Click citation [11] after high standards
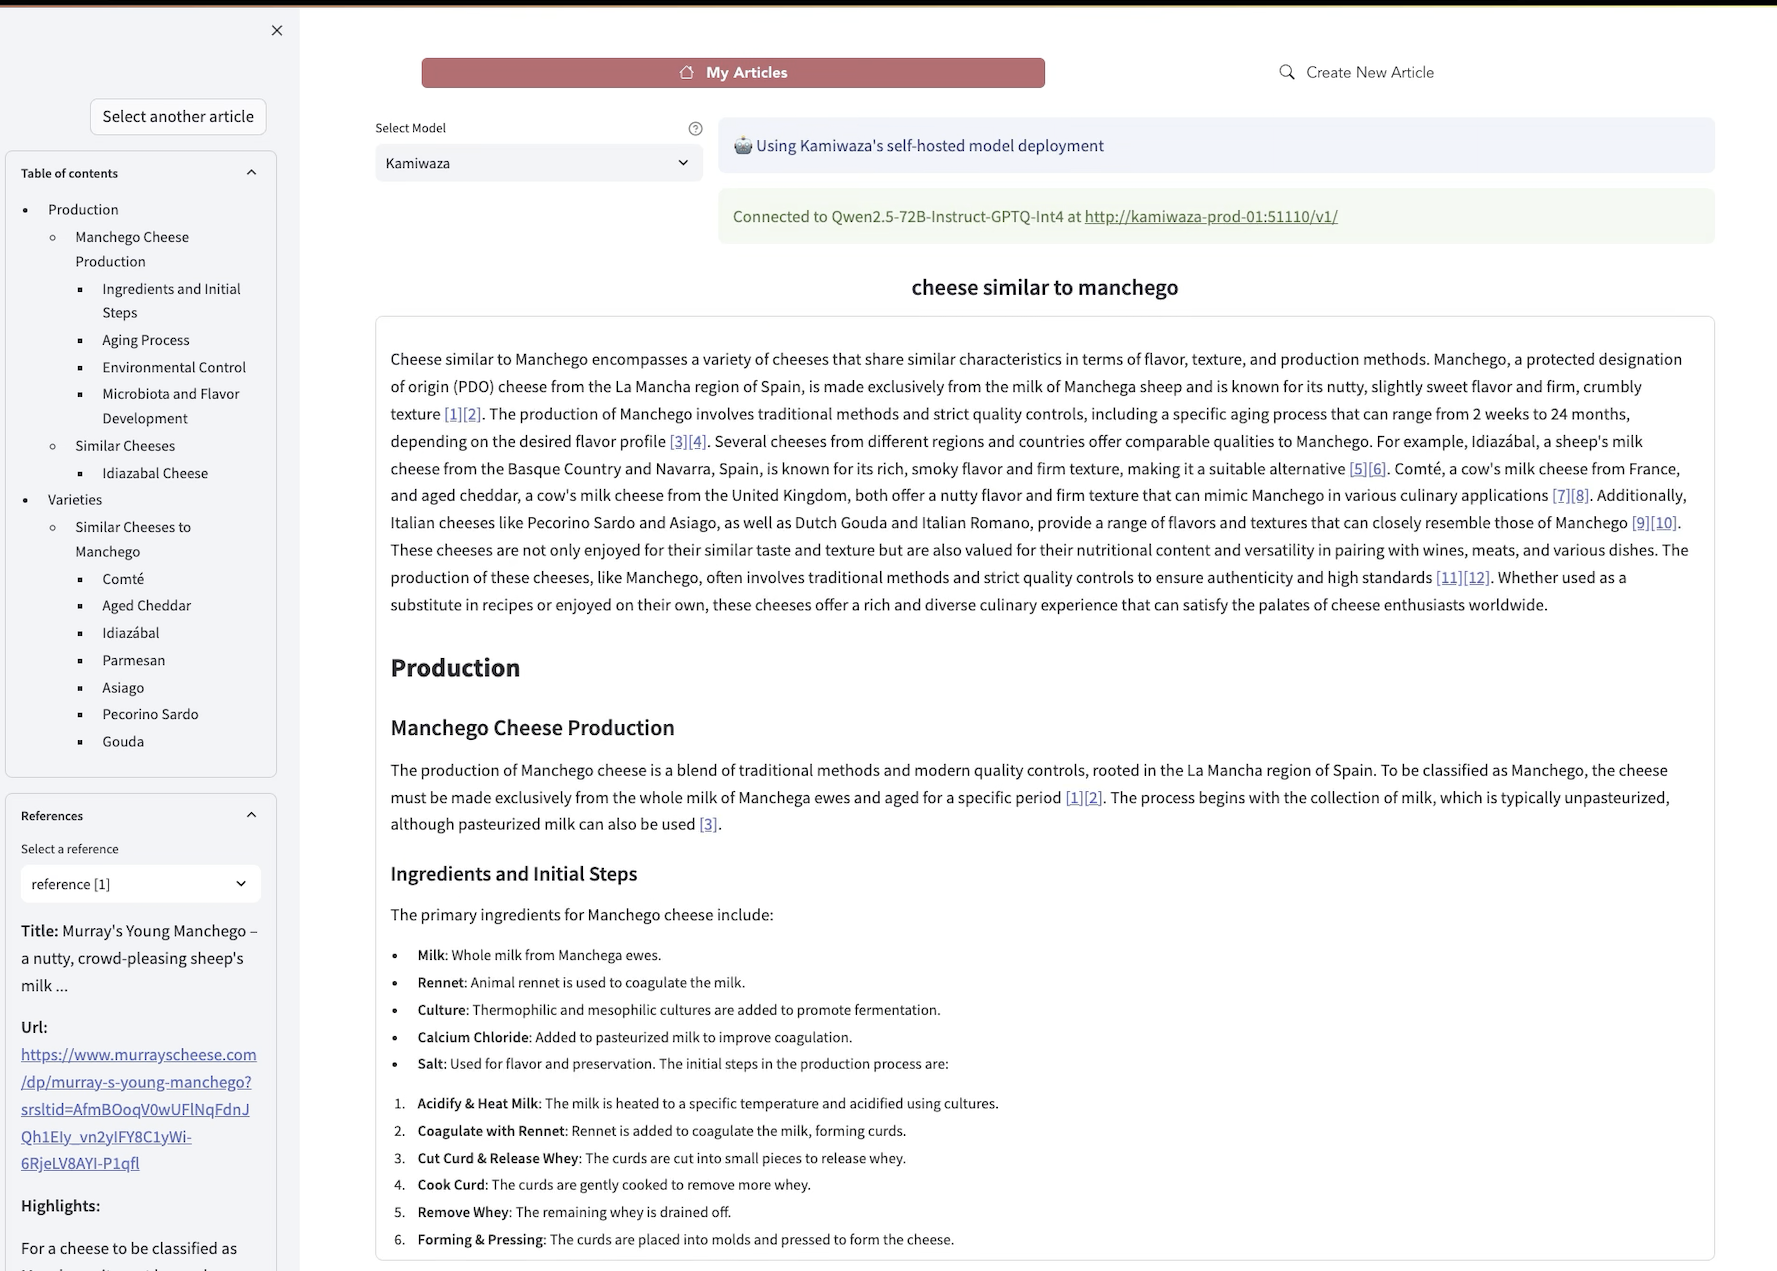Screen dimensions: 1777x1271 point(1449,578)
